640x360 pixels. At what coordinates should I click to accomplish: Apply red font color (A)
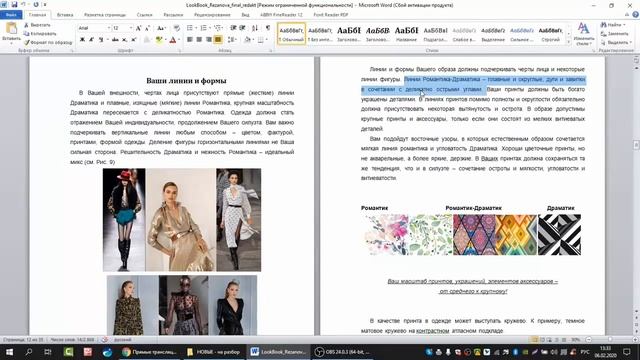[x=173, y=40]
